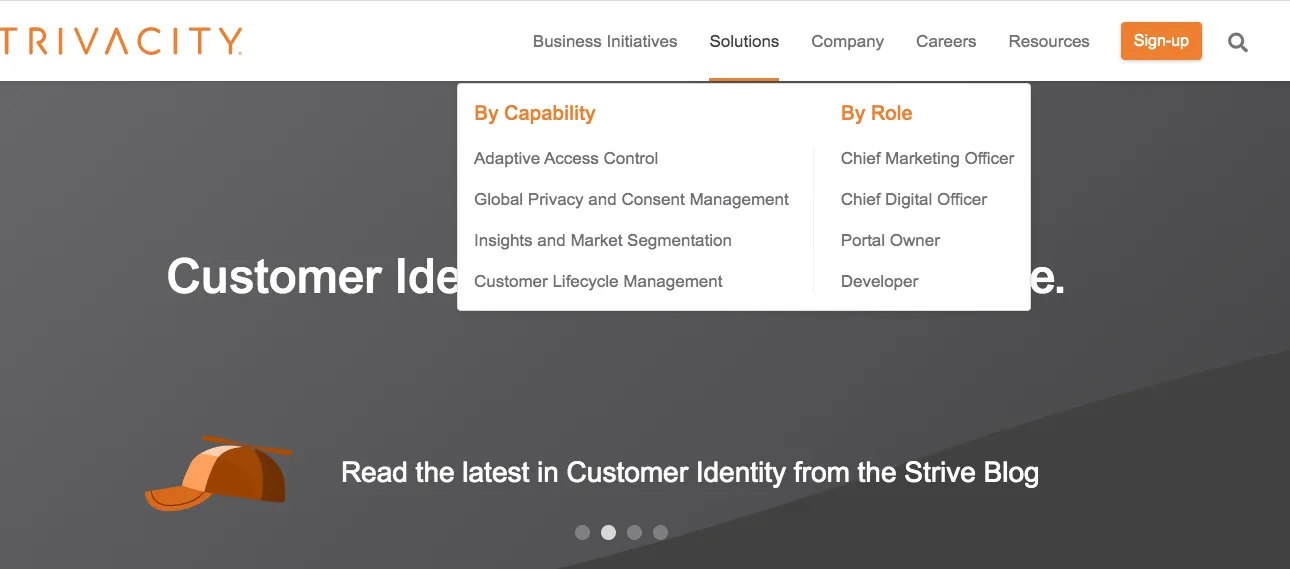Click the Trivacity logo
This screenshot has width=1290, height=569.
coord(121,41)
